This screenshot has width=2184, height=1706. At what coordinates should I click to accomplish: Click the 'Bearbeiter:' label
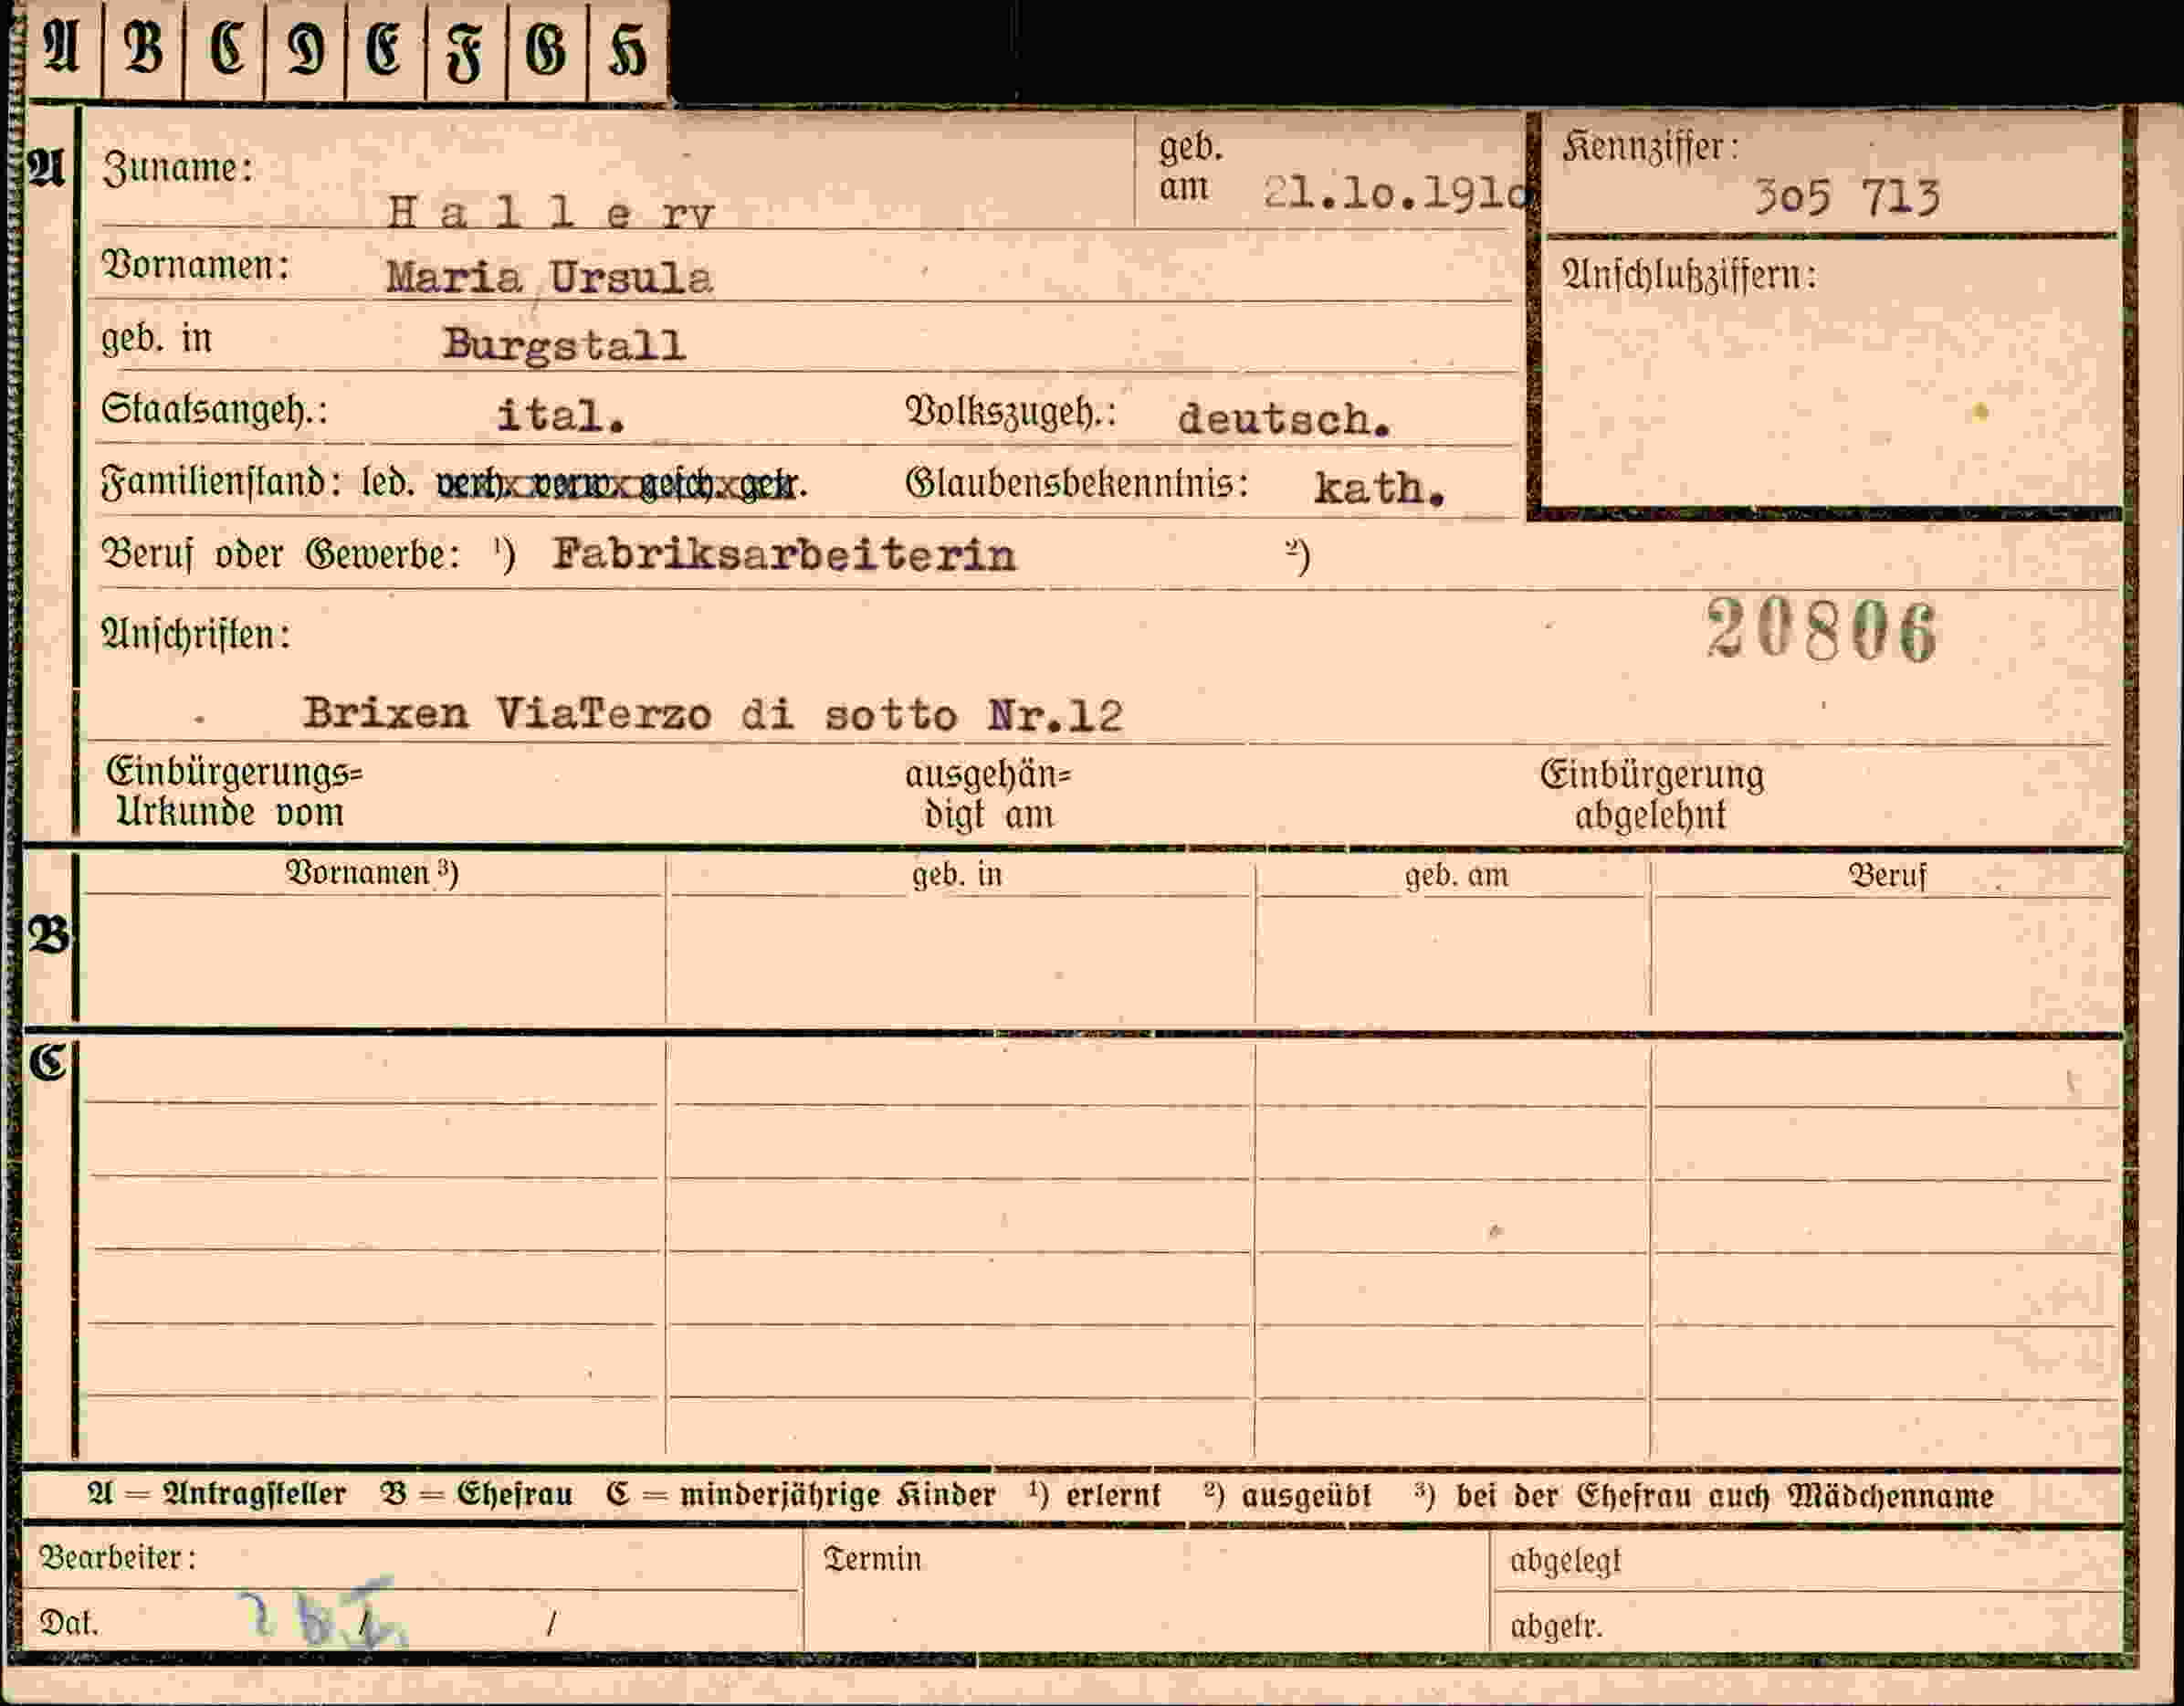click(118, 1557)
